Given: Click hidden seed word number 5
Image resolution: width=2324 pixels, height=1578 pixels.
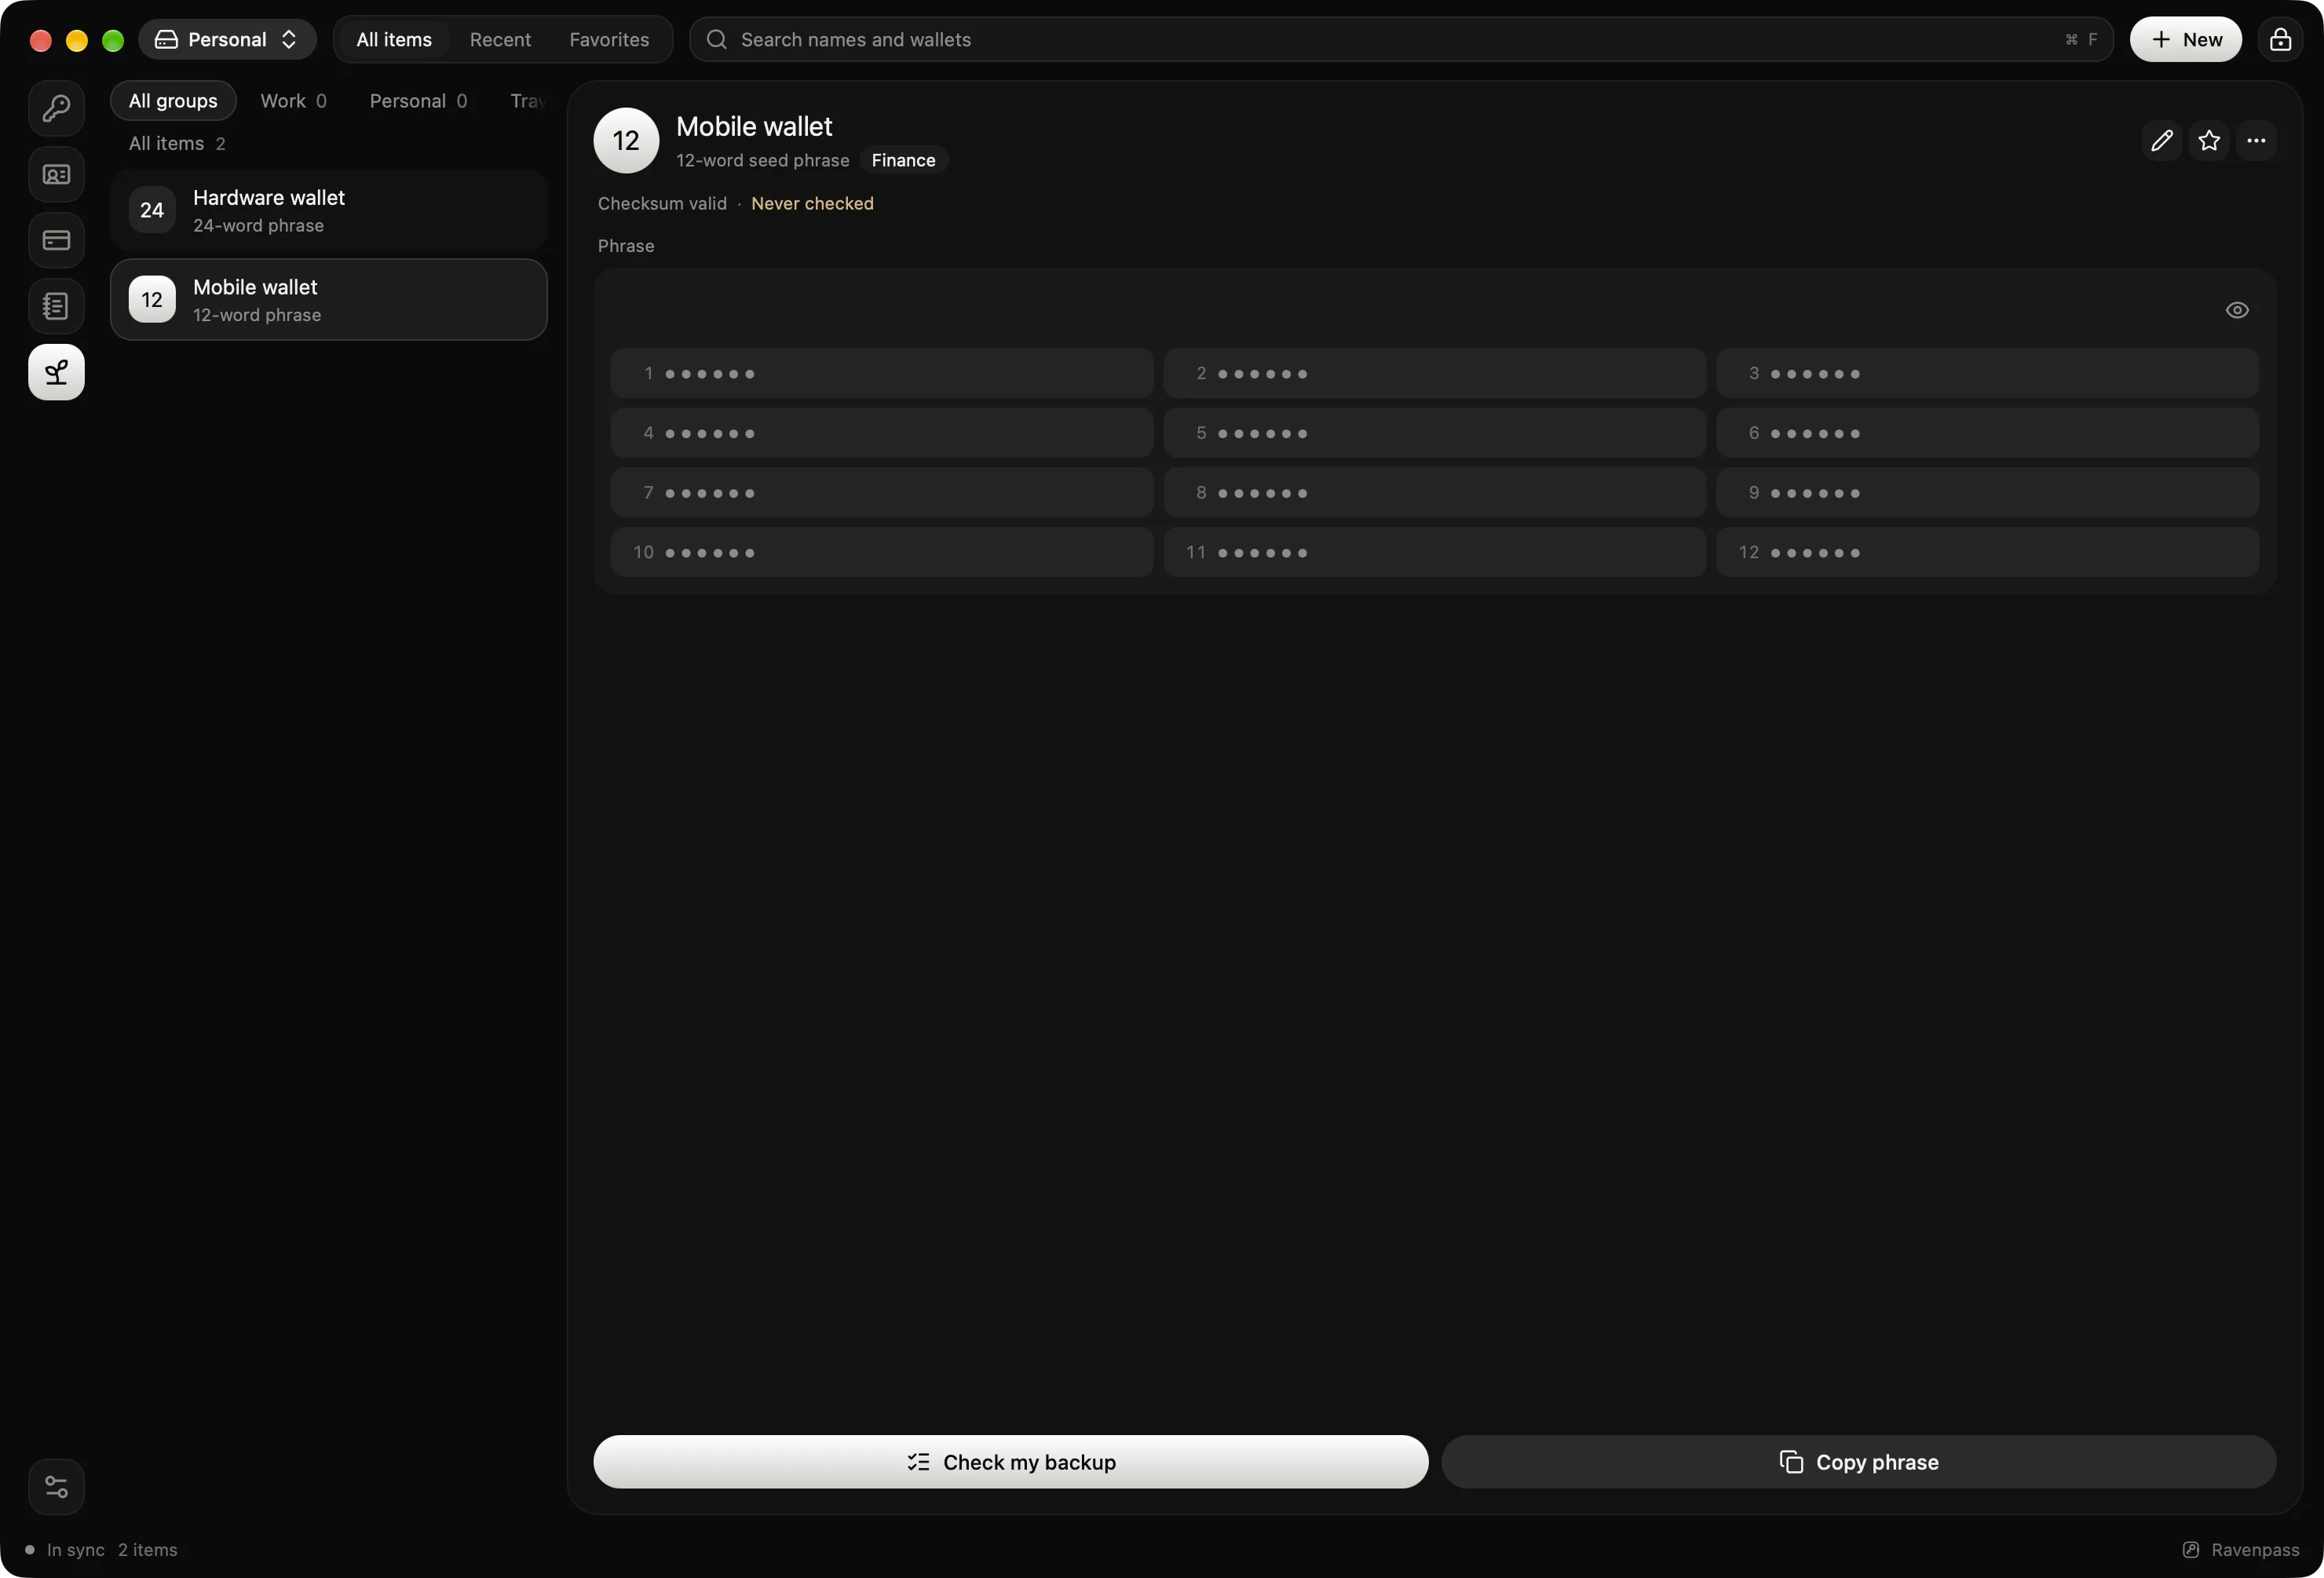Looking at the screenshot, I should 1434,433.
